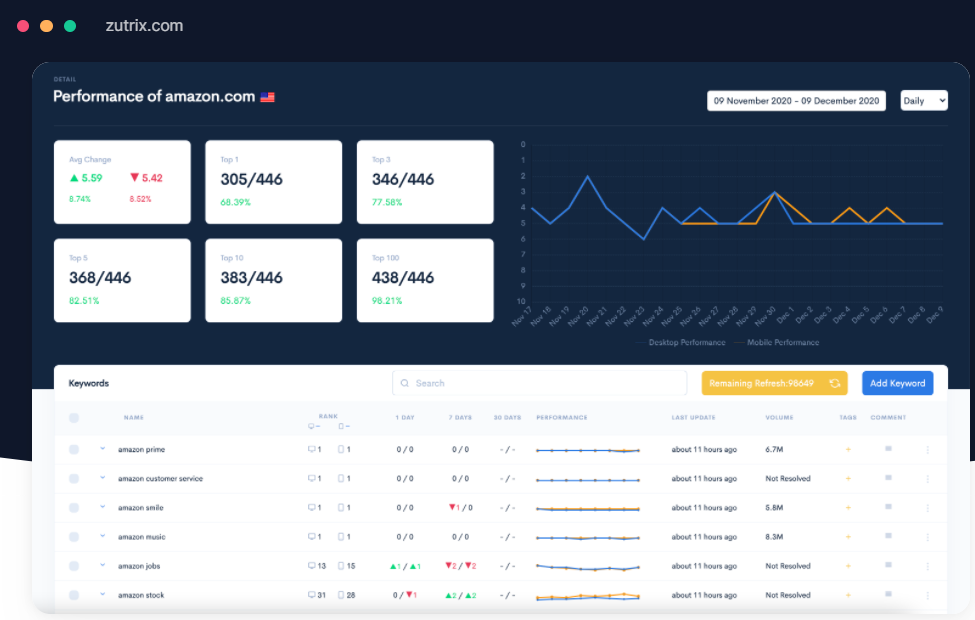The image size is (975, 620).
Task: Click the plus tag icon for amazon jobs
Action: (848, 566)
